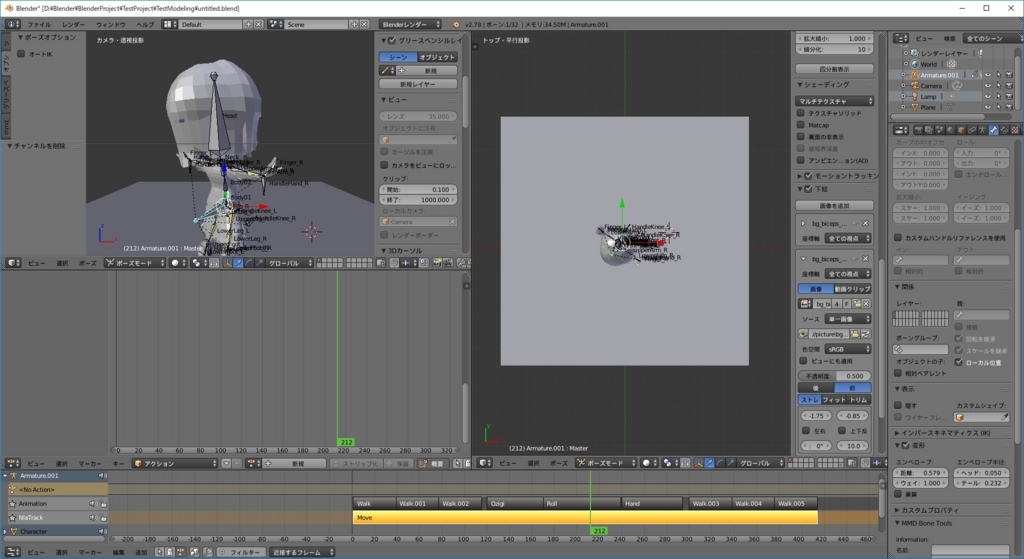Click the 新規レイヤー button

click(419, 84)
